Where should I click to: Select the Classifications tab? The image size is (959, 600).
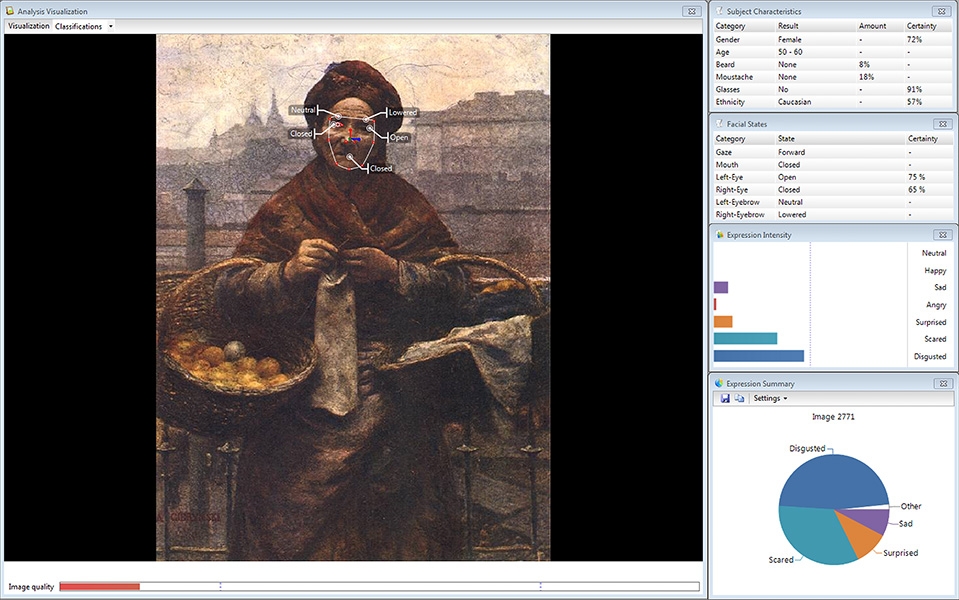coord(78,26)
